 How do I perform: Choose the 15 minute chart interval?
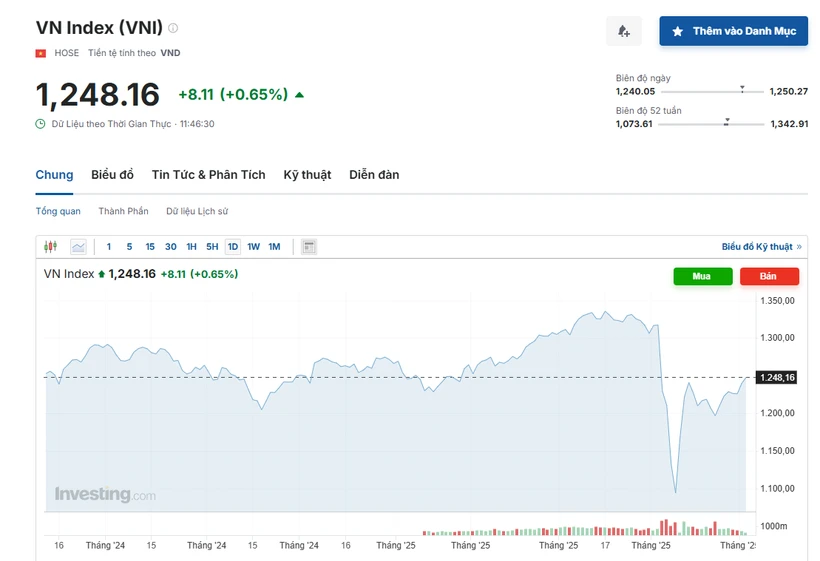[x=150, y=246]
